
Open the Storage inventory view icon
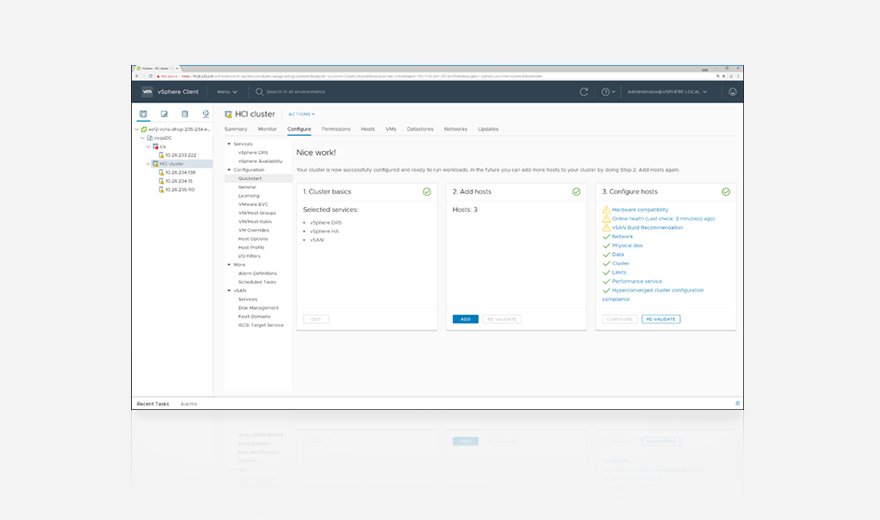(185, 114)
